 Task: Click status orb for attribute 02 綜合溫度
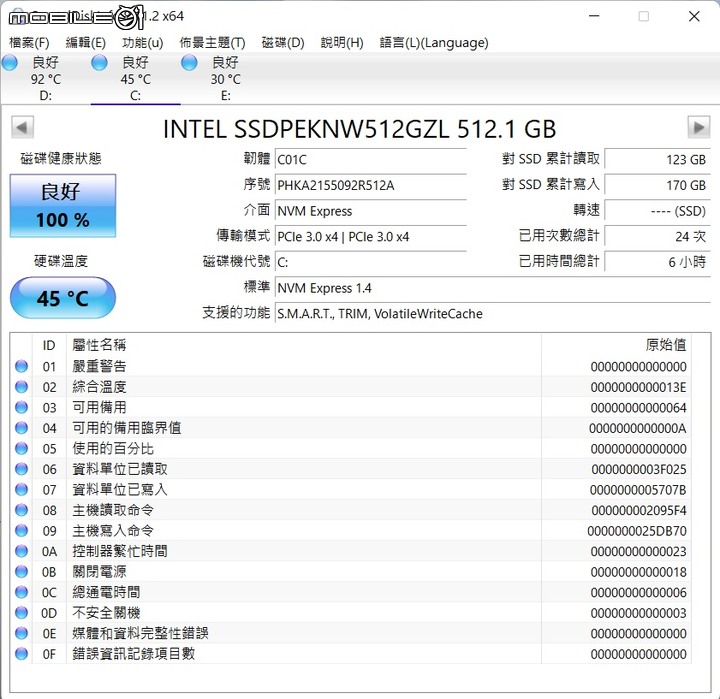click(x=21, y=387)
